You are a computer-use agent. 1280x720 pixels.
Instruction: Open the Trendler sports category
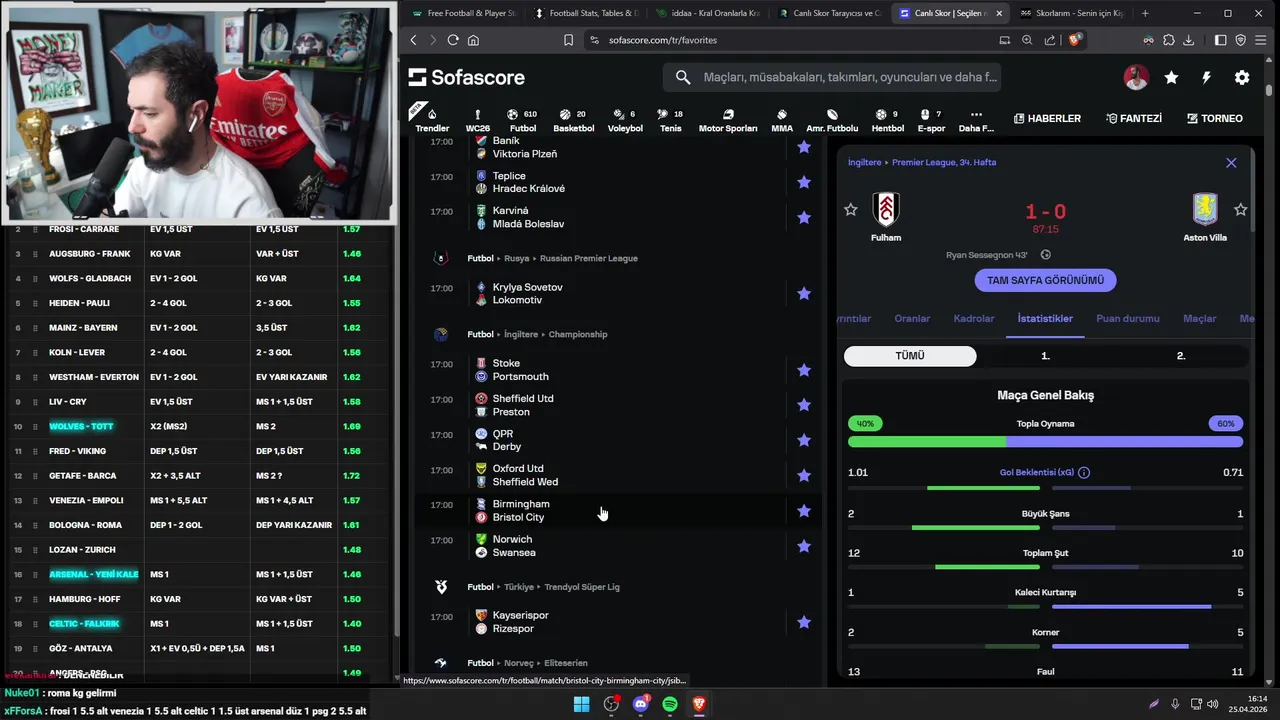pyautogui.click(x=432, y=119)
